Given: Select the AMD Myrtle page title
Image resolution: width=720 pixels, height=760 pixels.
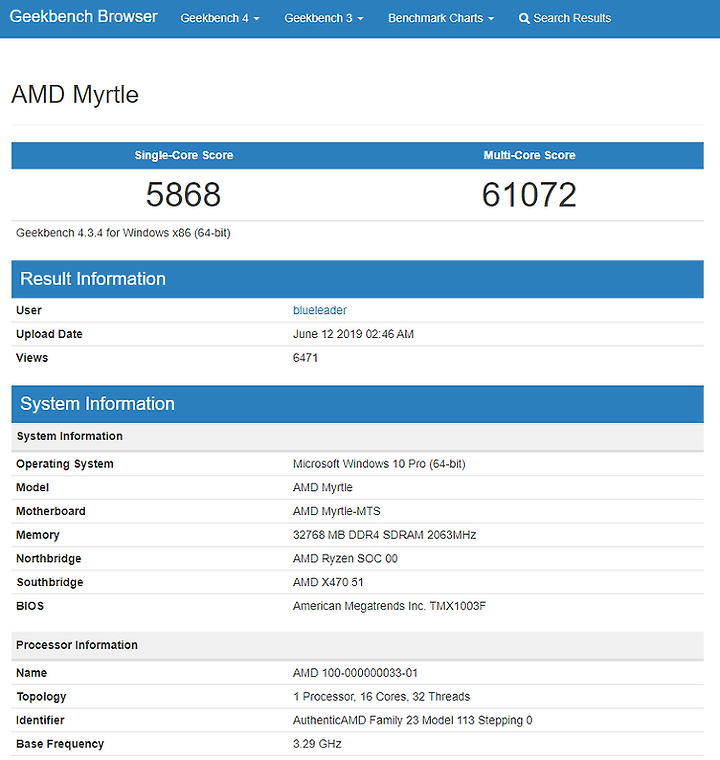Looking at the screenshot, I should coord(75,95).
